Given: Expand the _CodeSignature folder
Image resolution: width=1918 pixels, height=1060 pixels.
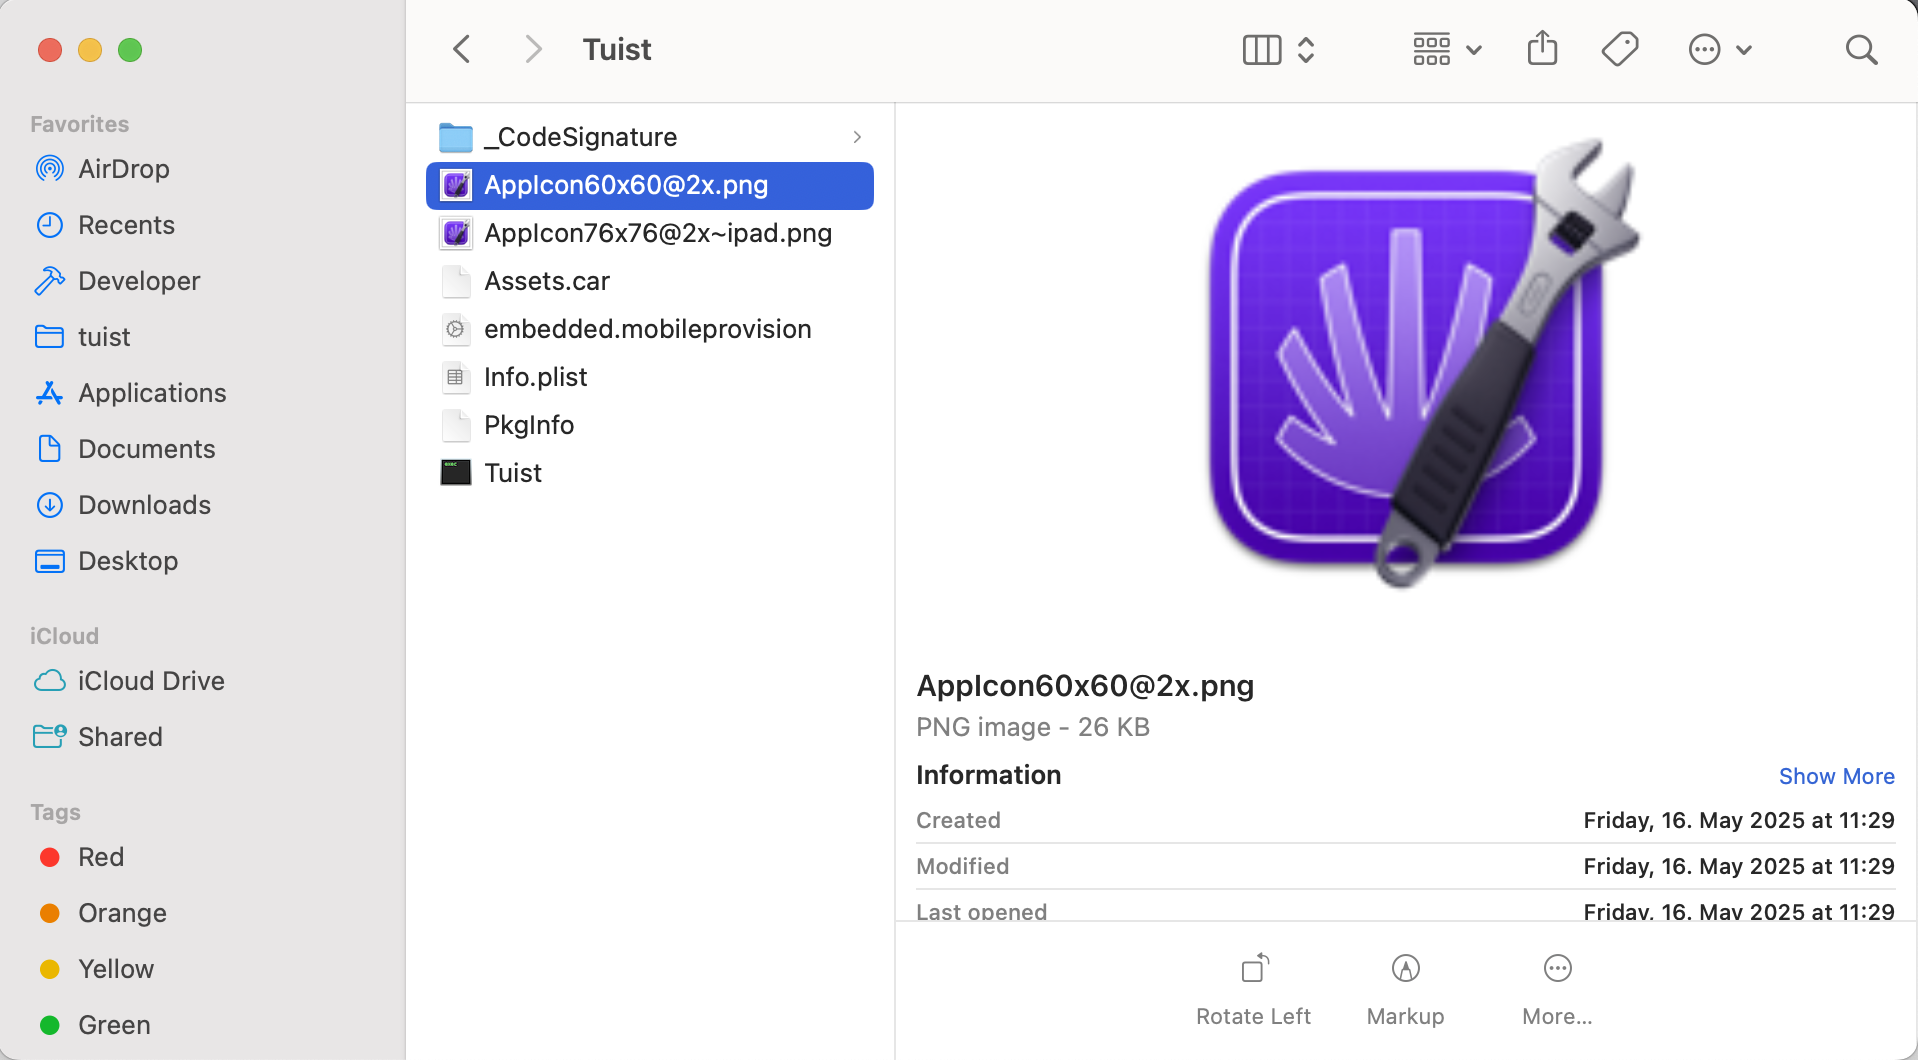Looking at the screenshot, I should (x=857, y=137).
